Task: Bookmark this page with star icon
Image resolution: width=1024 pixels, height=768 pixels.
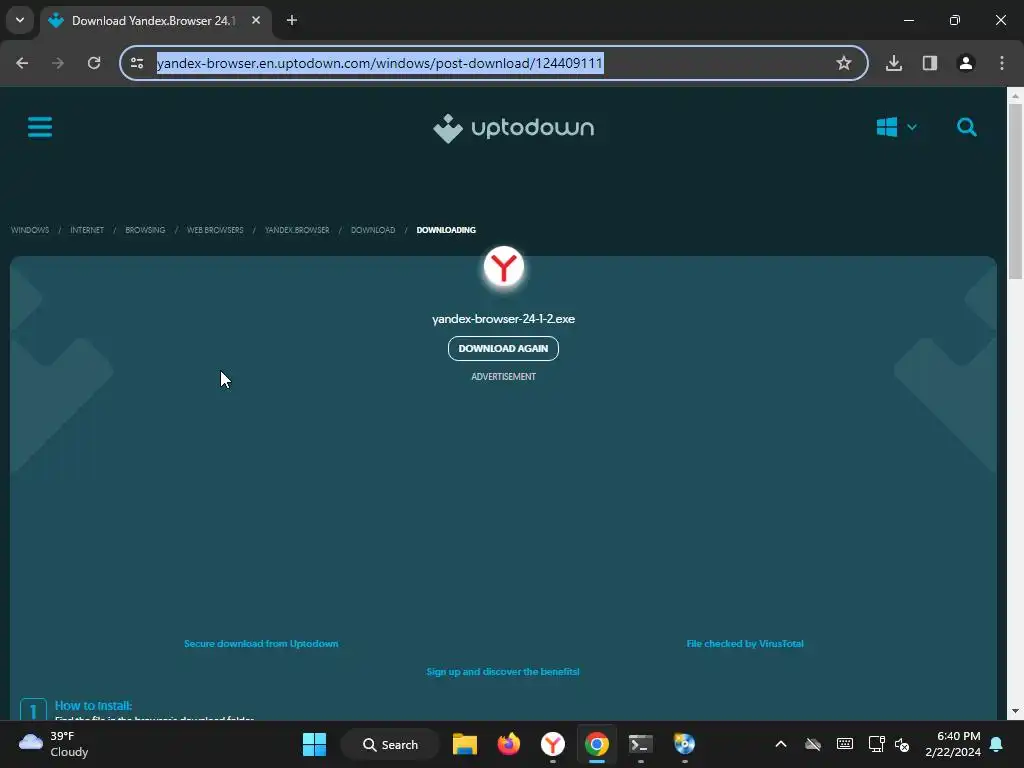Action: pyautogui.click(x=844, y=63)
